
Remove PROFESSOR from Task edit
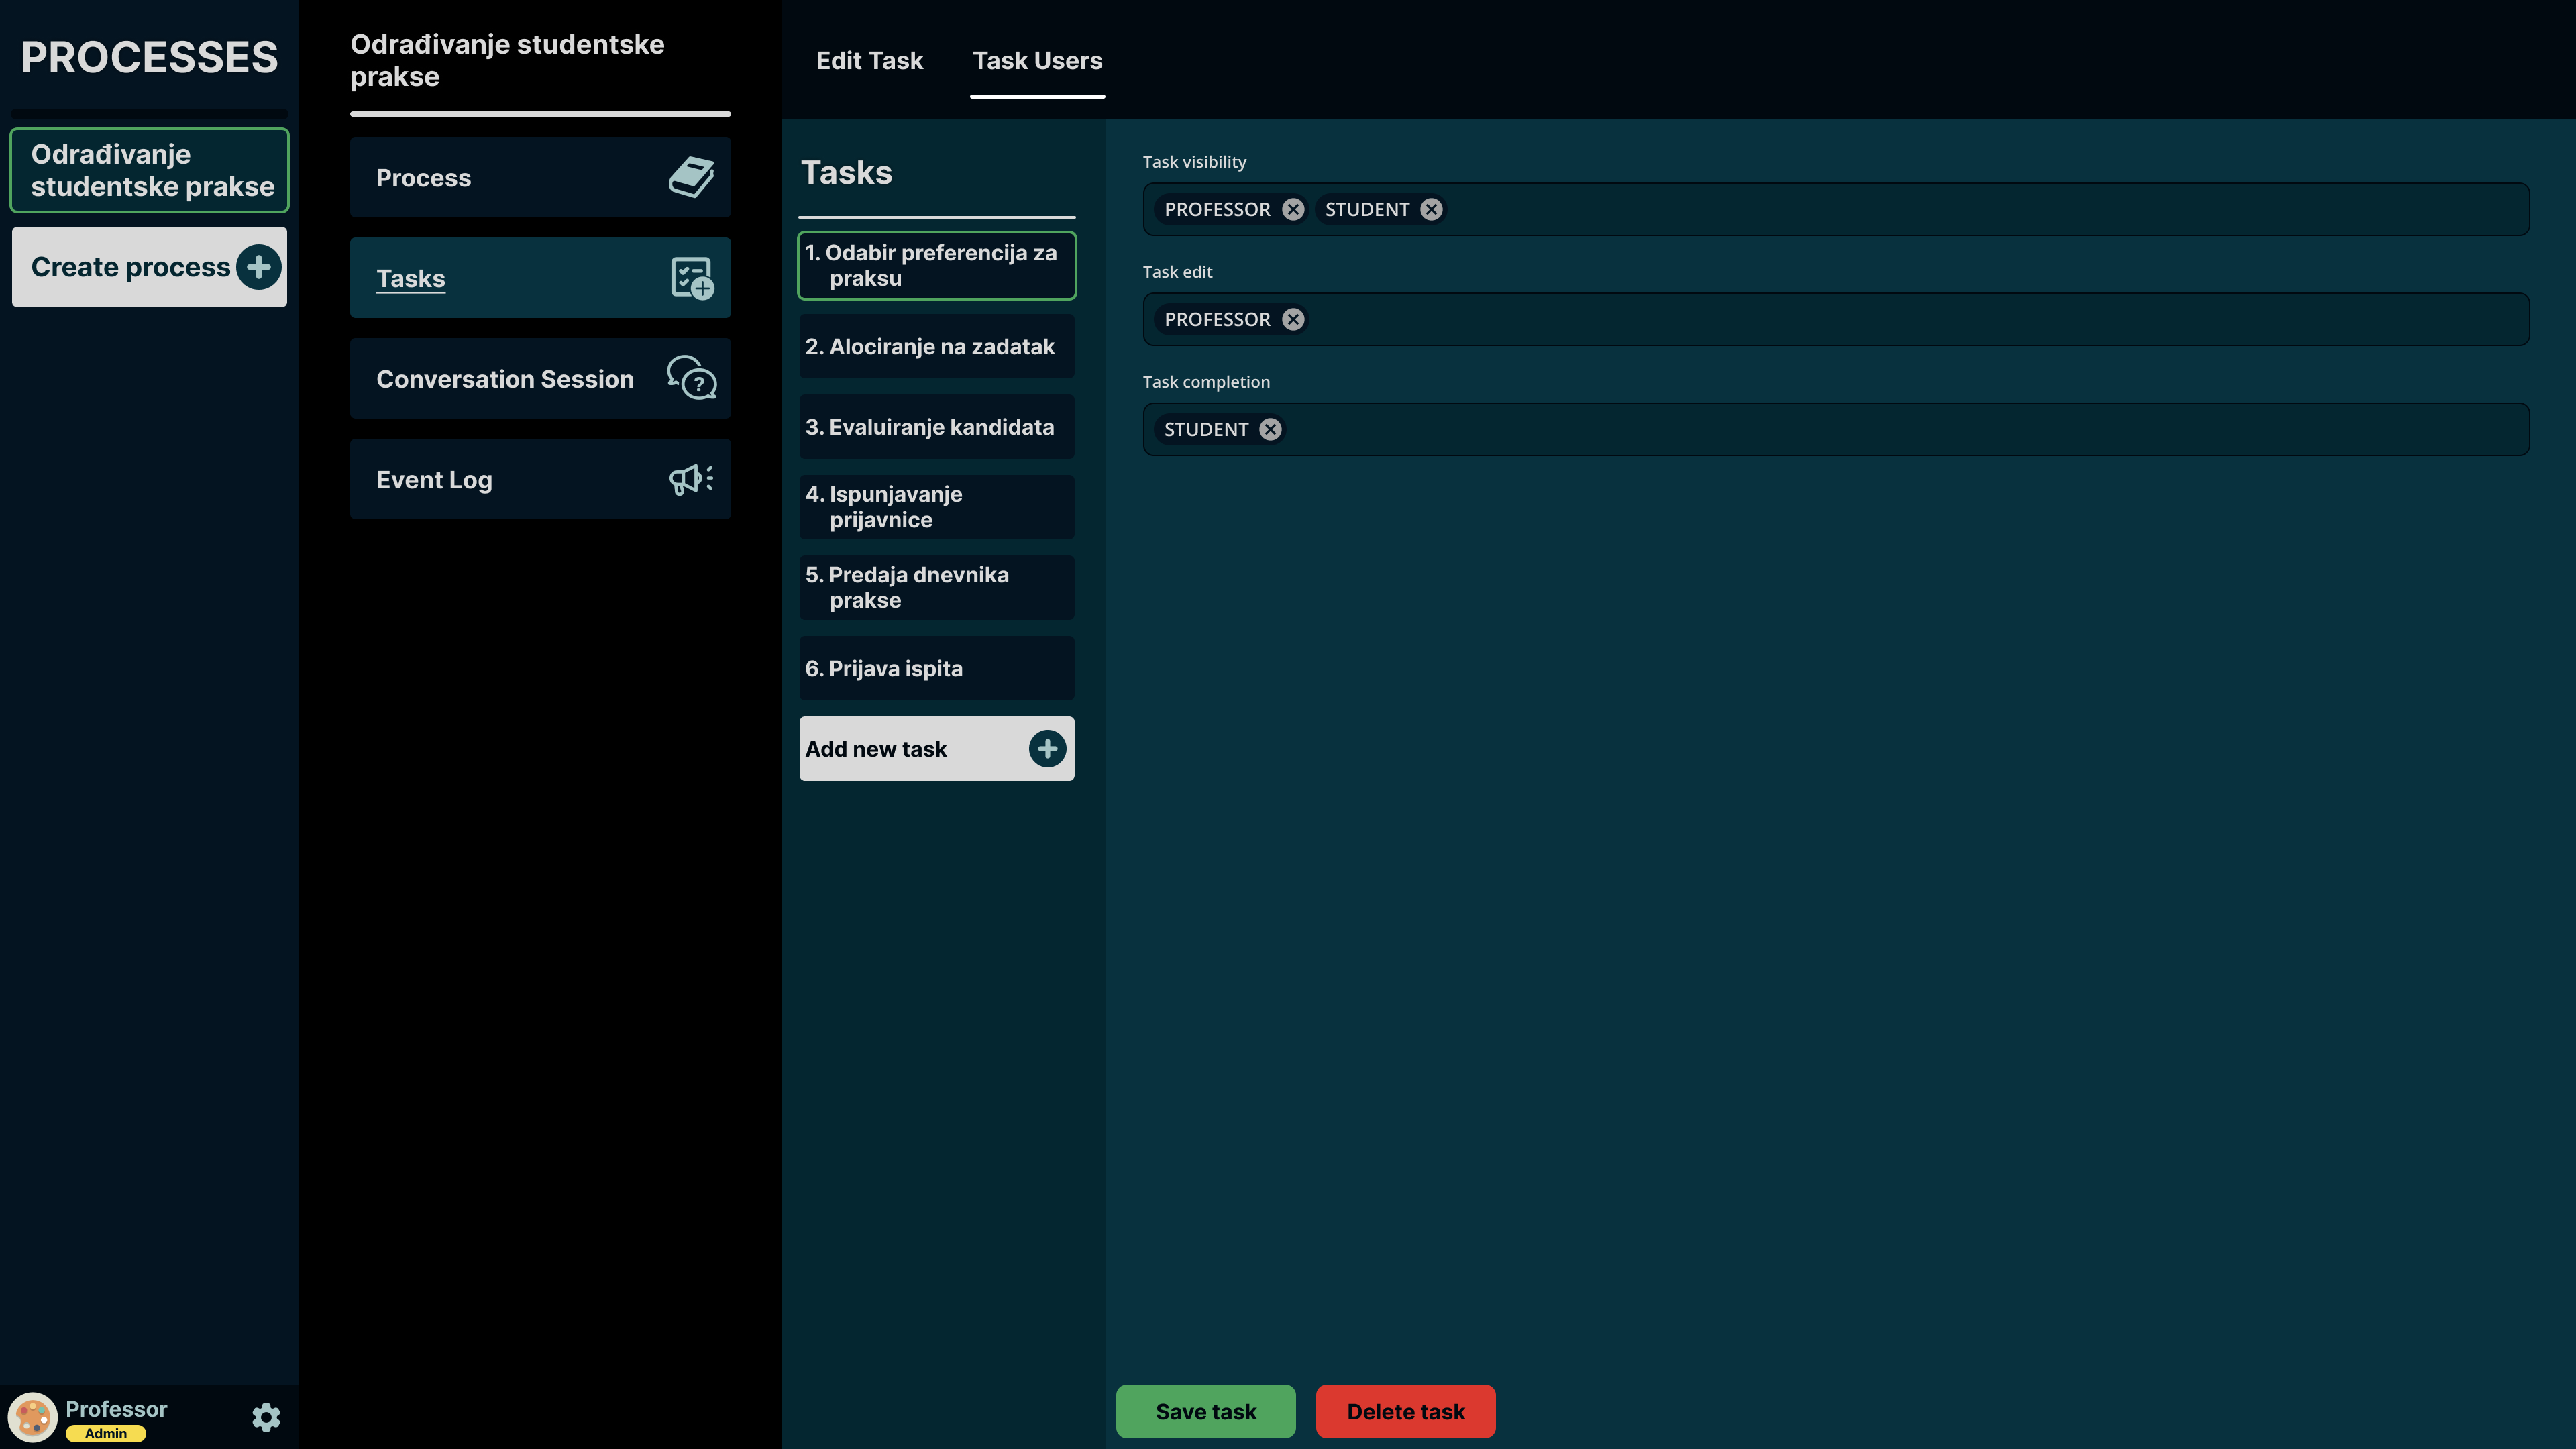coord(1293,319)
